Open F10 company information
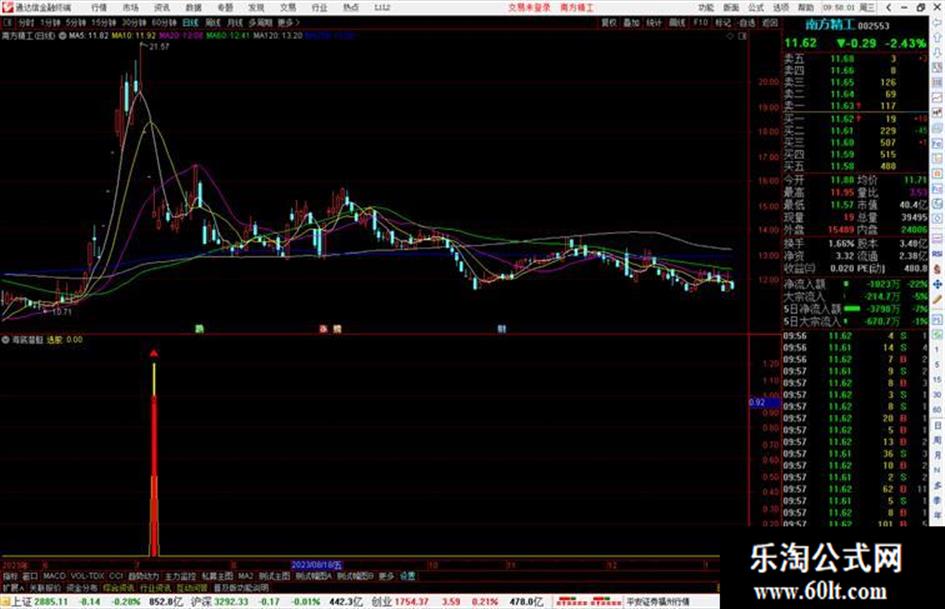 700,23
